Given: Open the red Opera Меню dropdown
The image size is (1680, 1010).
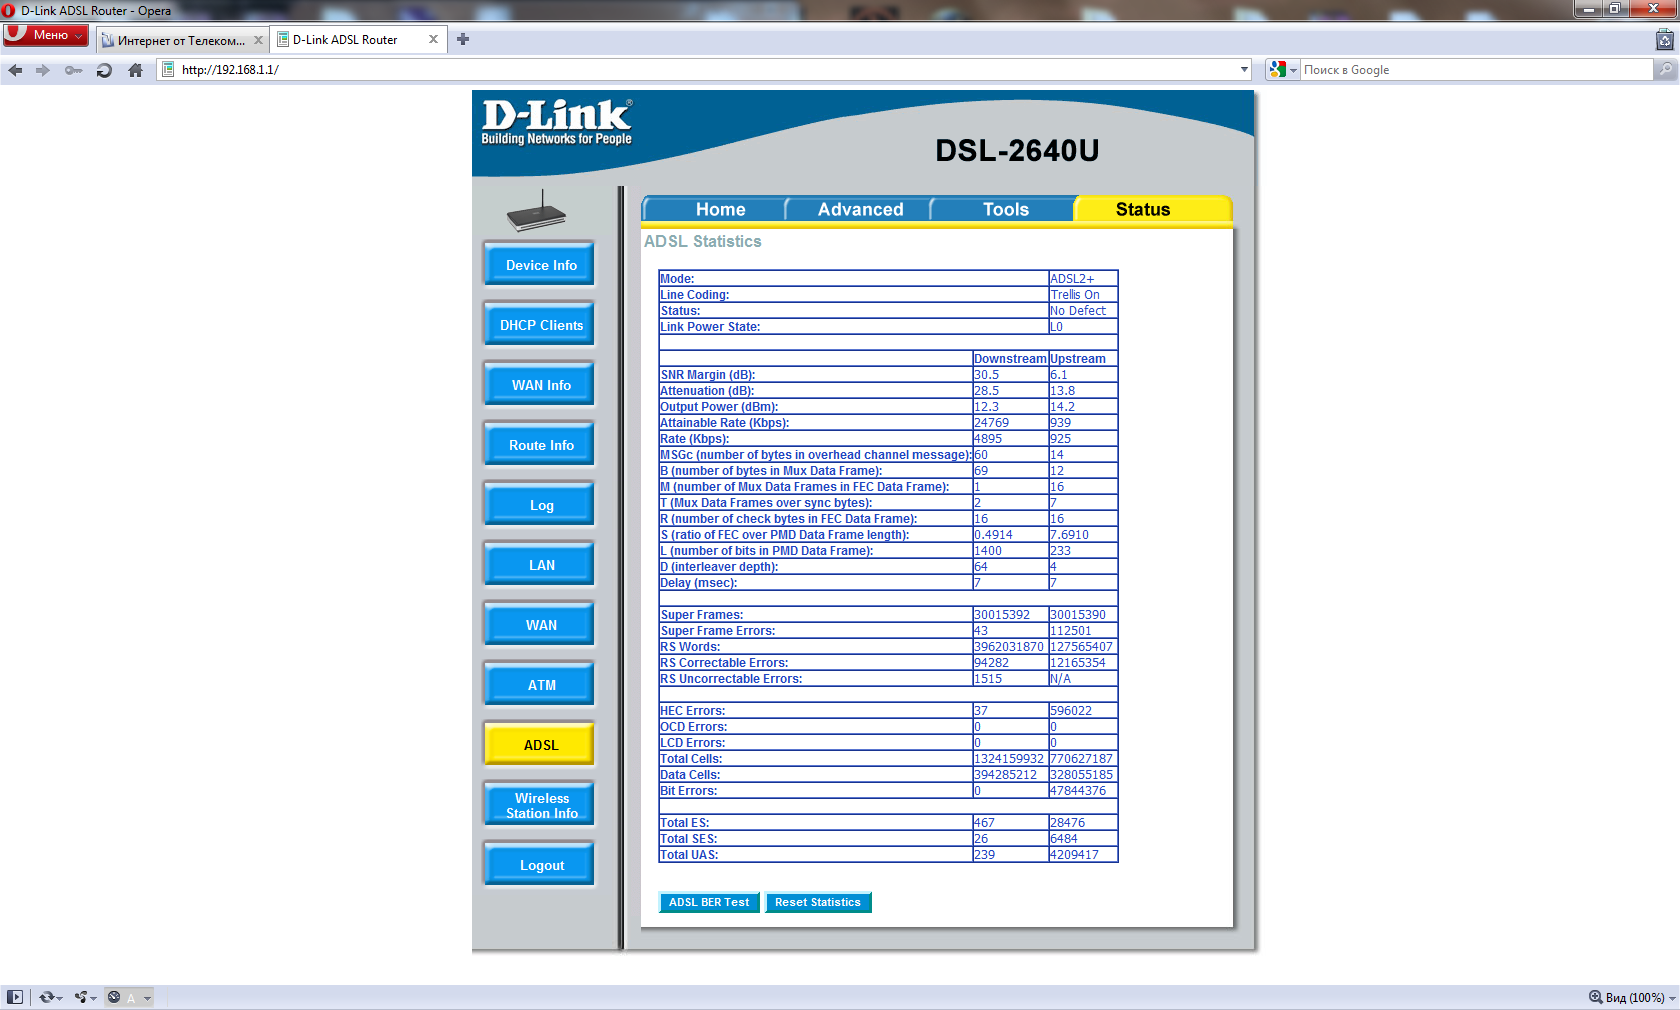Looking at the screenshot, I should point(46,35).
